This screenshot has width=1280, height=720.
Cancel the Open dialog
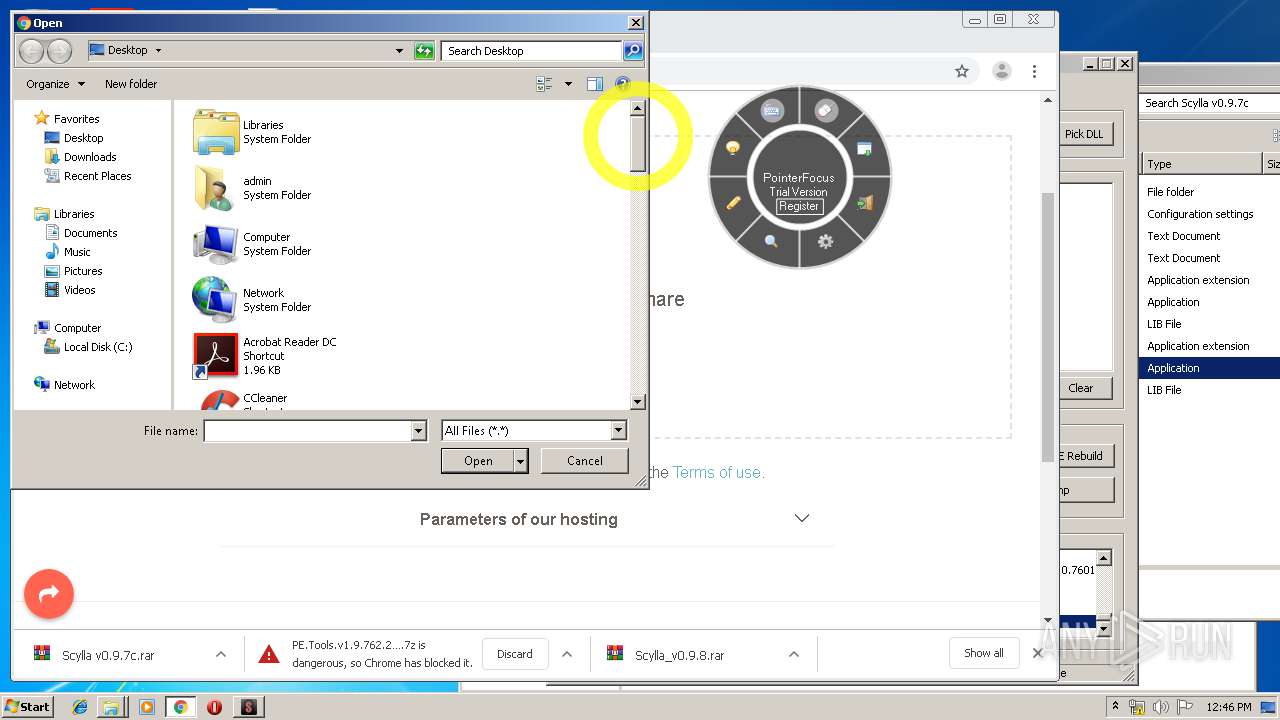[x=585, y=461]
